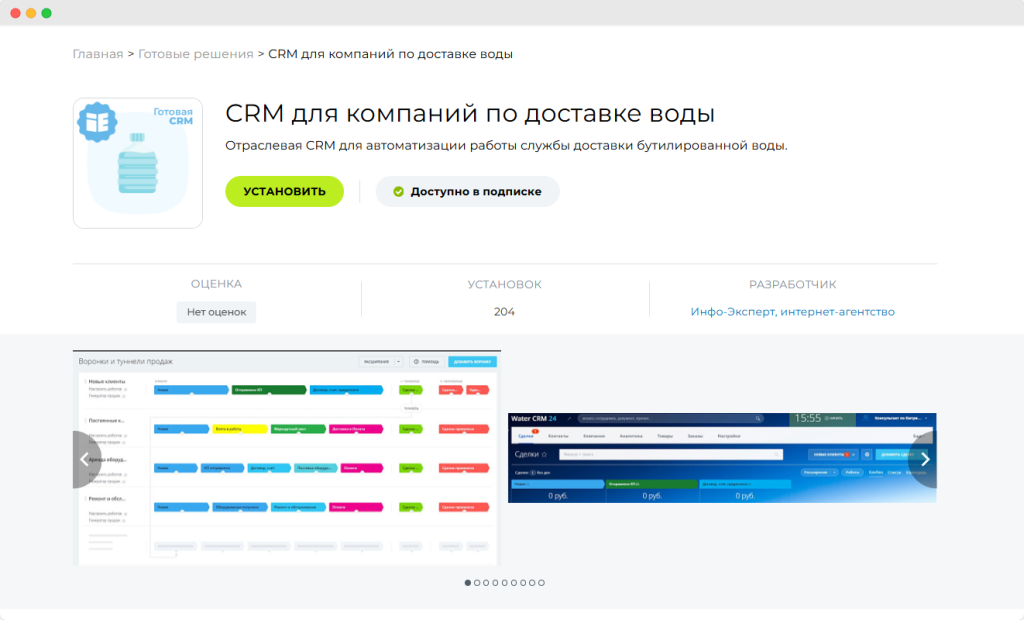The height and width of the screenshot is (620, 1024).
Task: Click the green window fullscreen button
Action: pyautogui.click(x=46, y=13)
